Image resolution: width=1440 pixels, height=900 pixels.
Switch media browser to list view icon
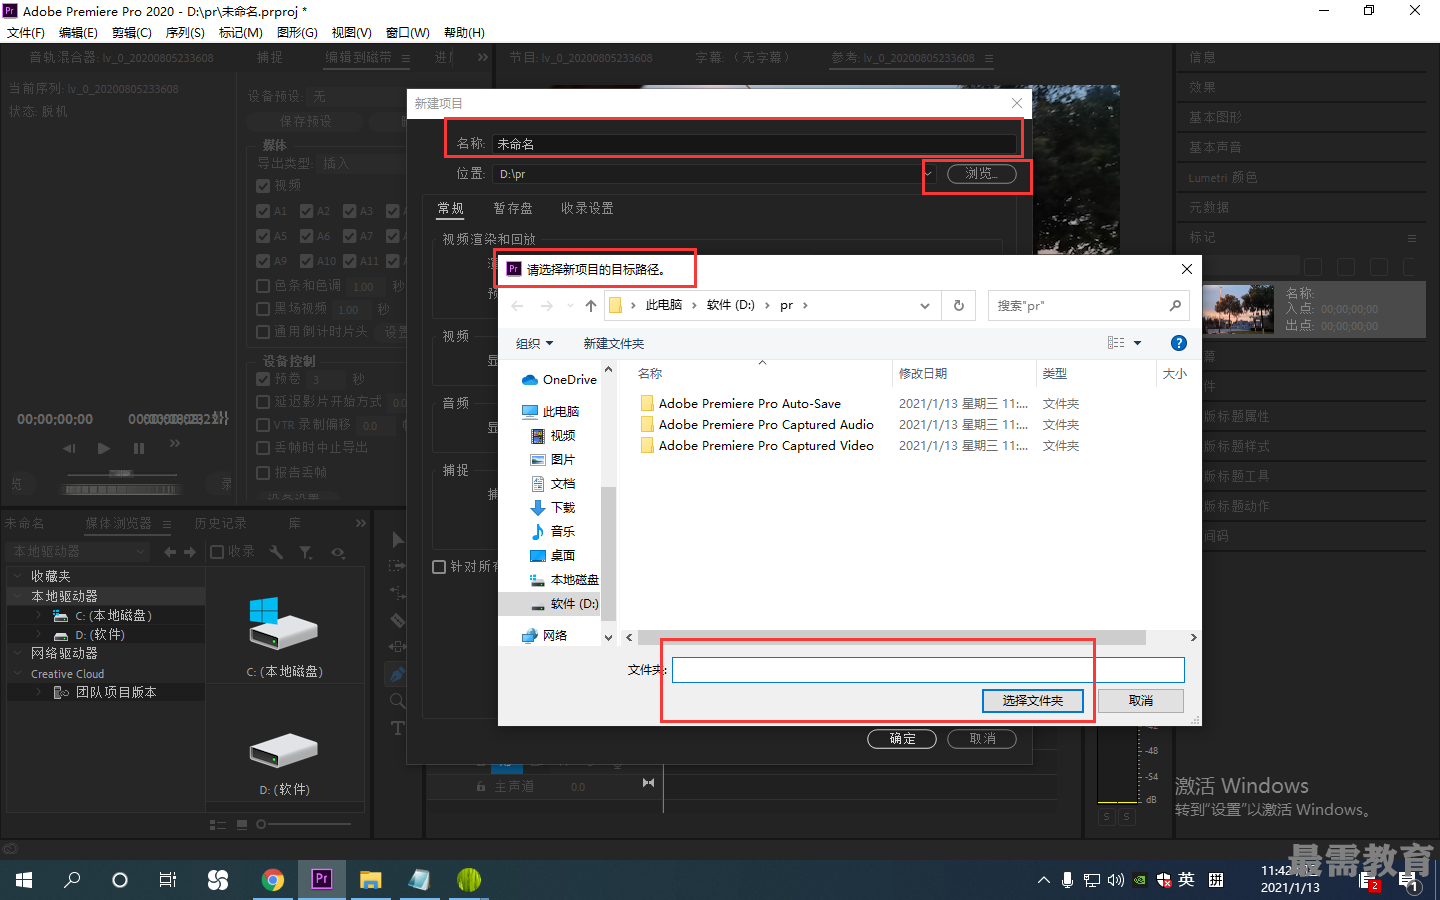(218, 825)
